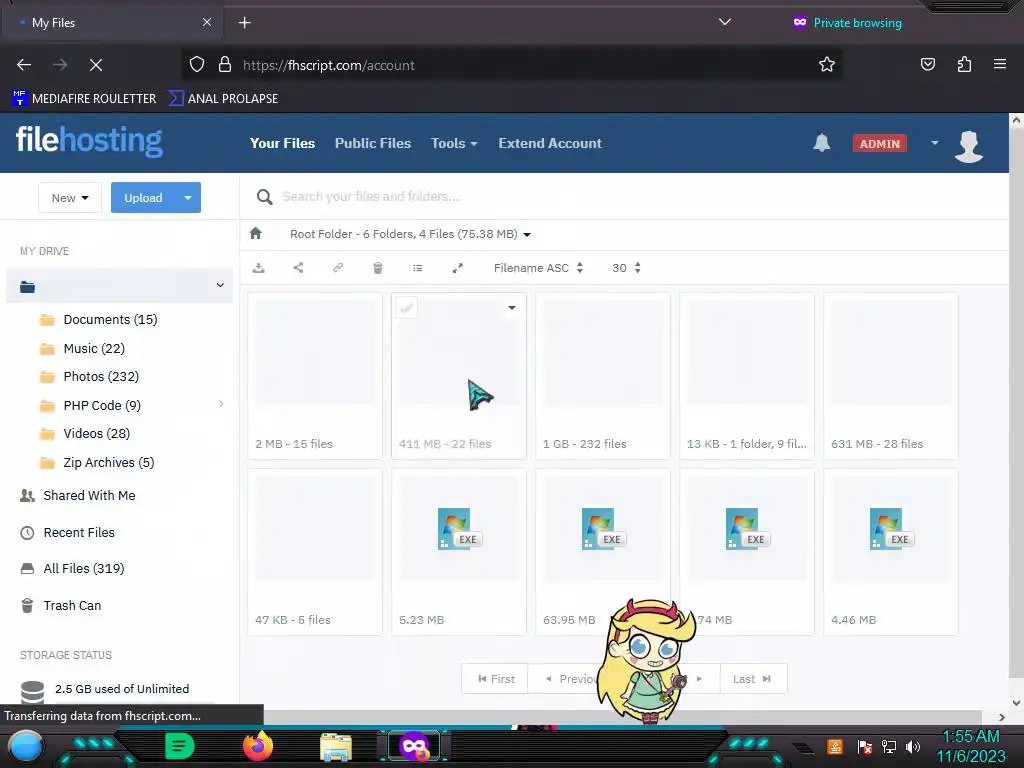
Task: Expand Root Folder breadcrumb dropdown
Action: click(527, 234)
